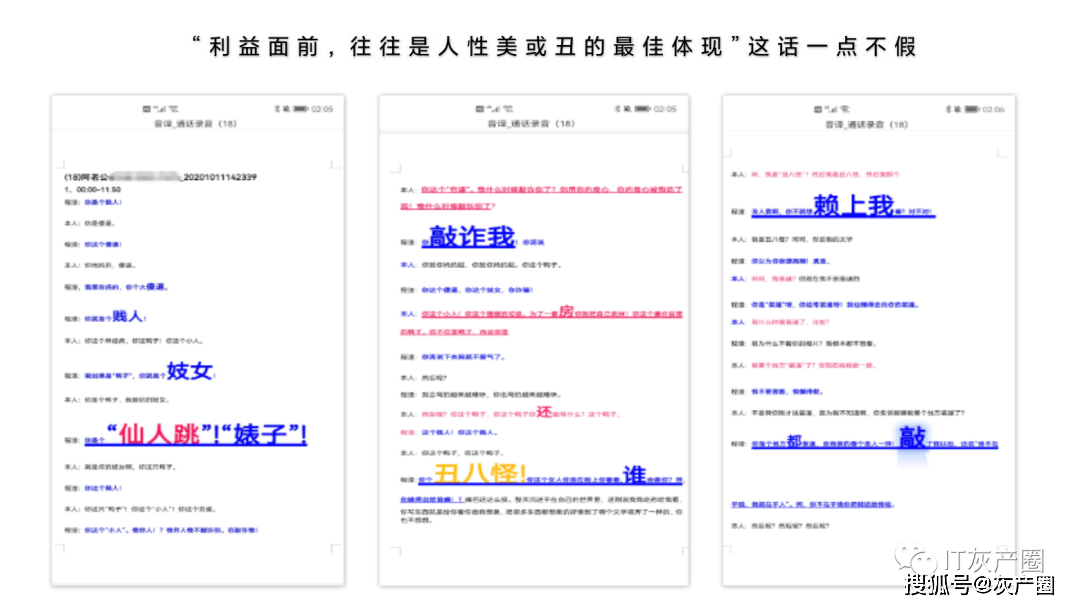Click the large orange phrase 丑八怪!
This screenshot has height=608, width=1080.
[480, 474]
